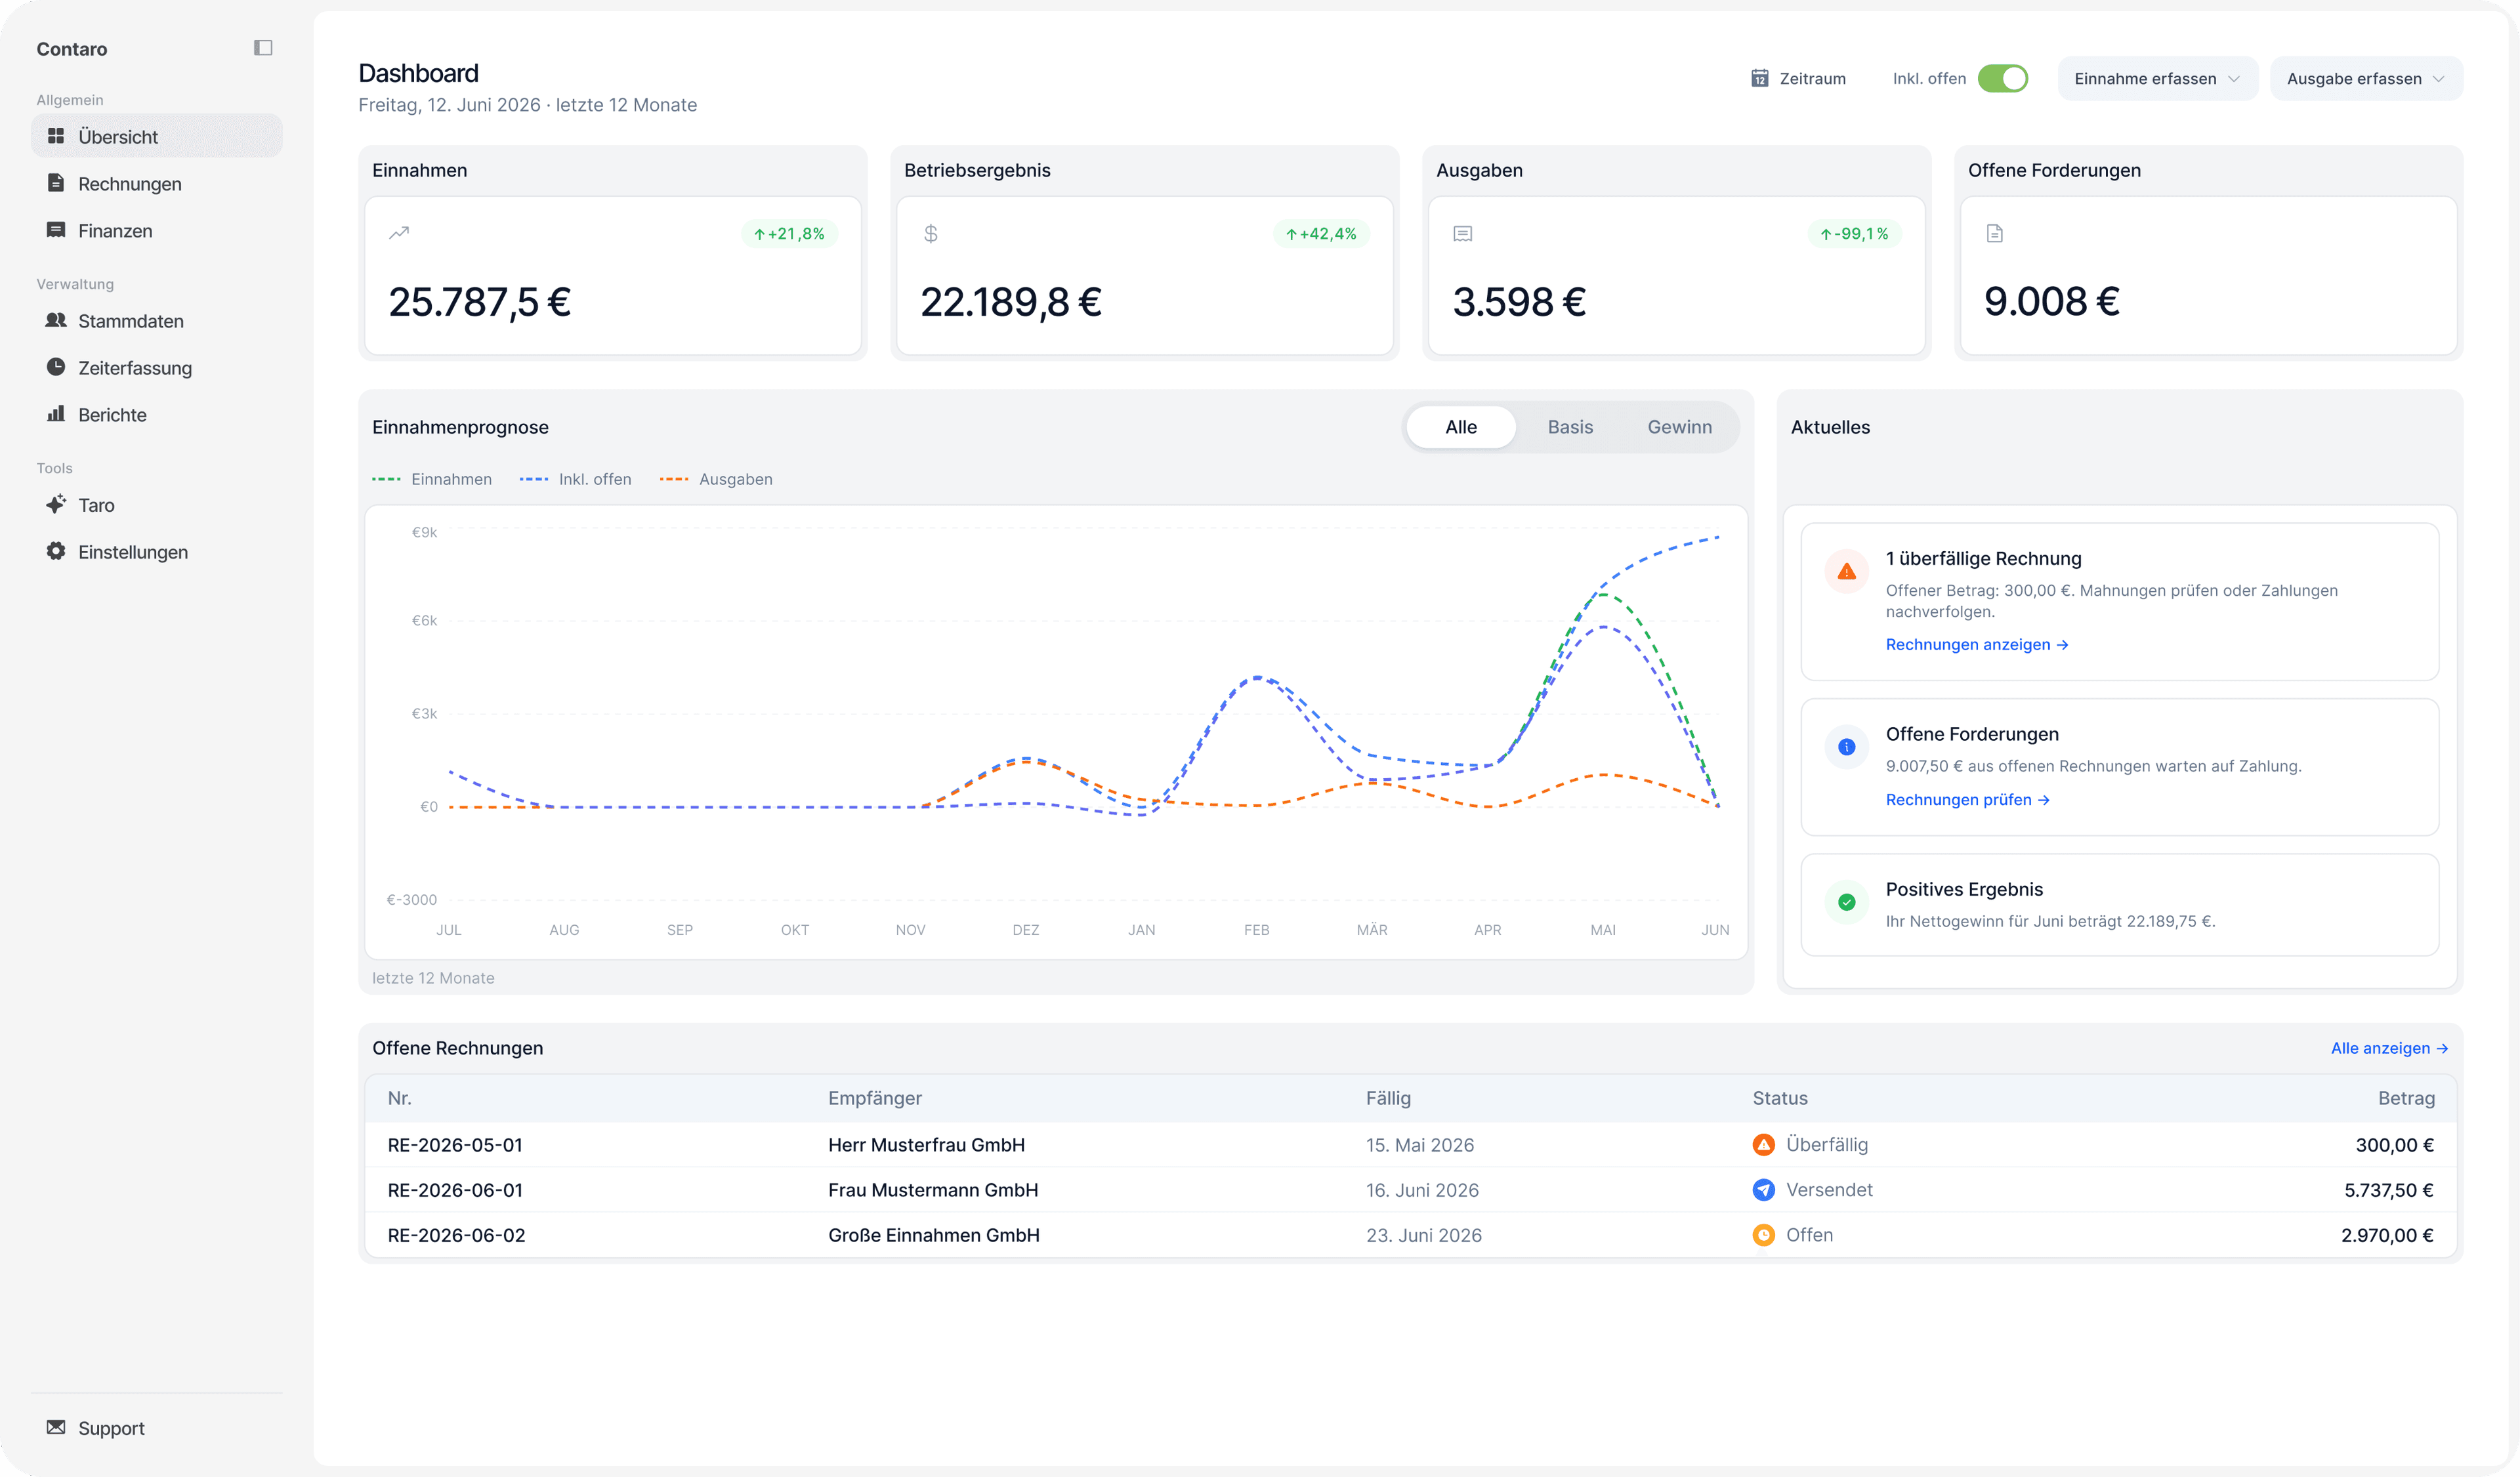Click the 25.787,5 € Einnahmen value
This screenshot has height=1477, width=2520.
[480, 301]
